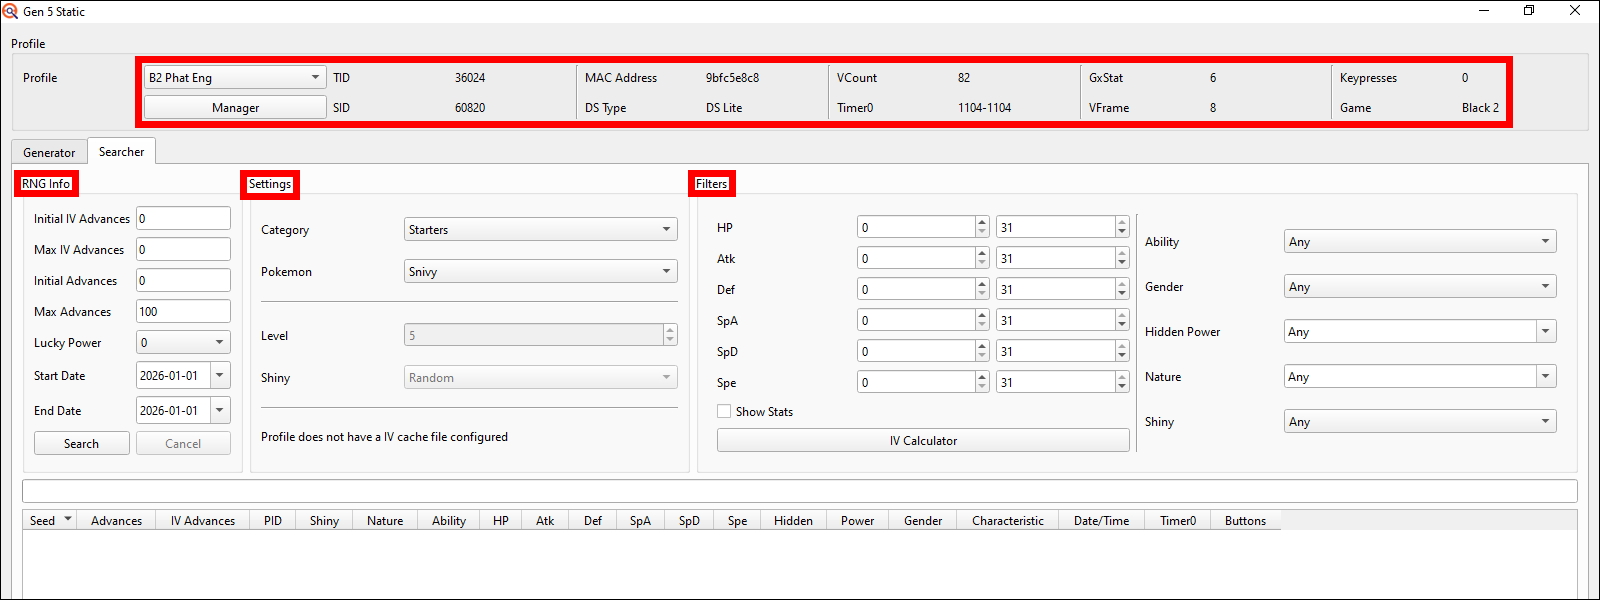Click the Spe maximum value field
This screenshot has height=600, width=1600.
[1056, 382]
